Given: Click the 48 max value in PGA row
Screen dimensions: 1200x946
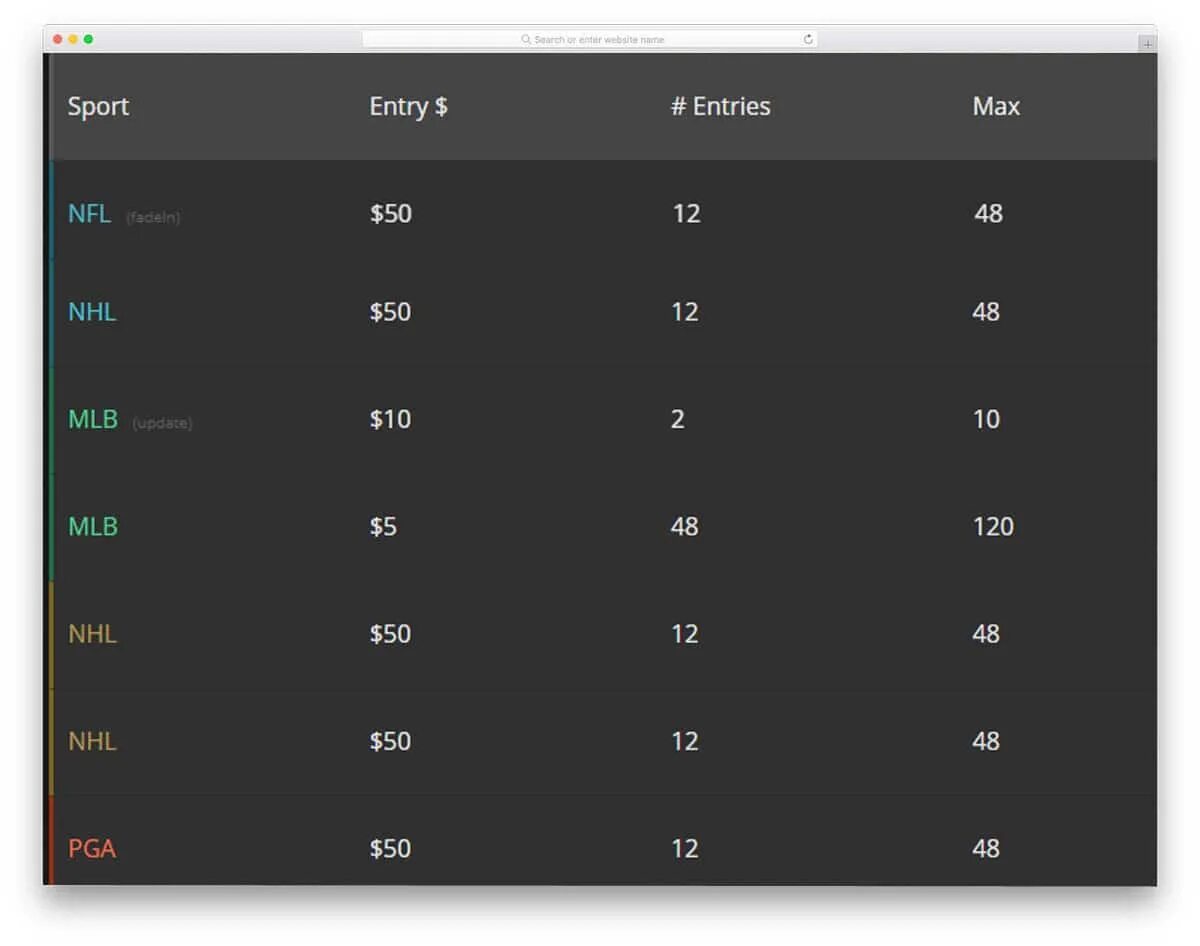Looking at the screenshot, I should pyautogui.click(x=986, y=848).
